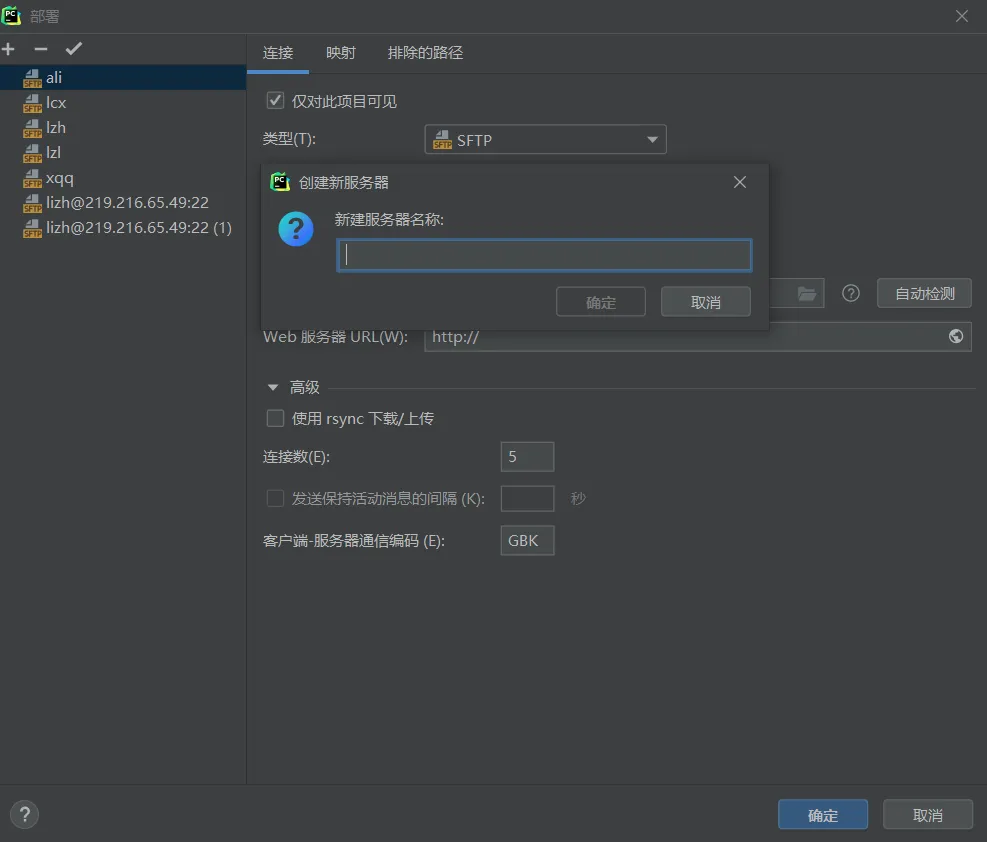Select the lcx SFTP server

pos(123,103)
